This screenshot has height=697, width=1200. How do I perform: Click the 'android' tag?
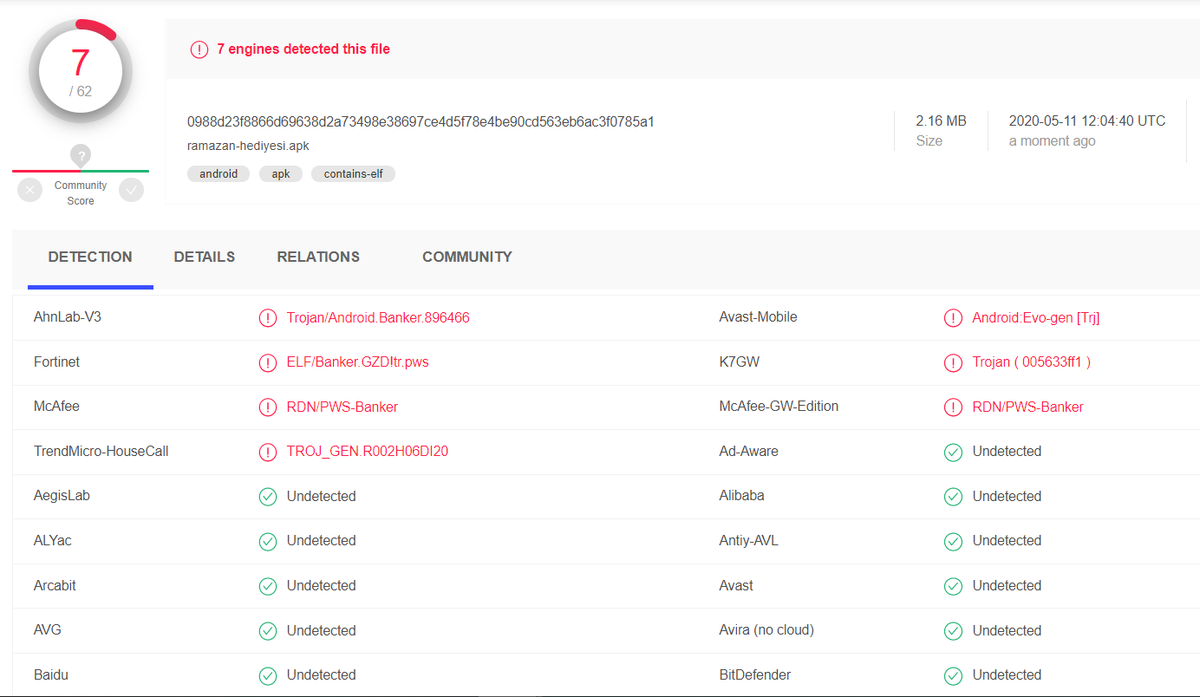(218, 174)
